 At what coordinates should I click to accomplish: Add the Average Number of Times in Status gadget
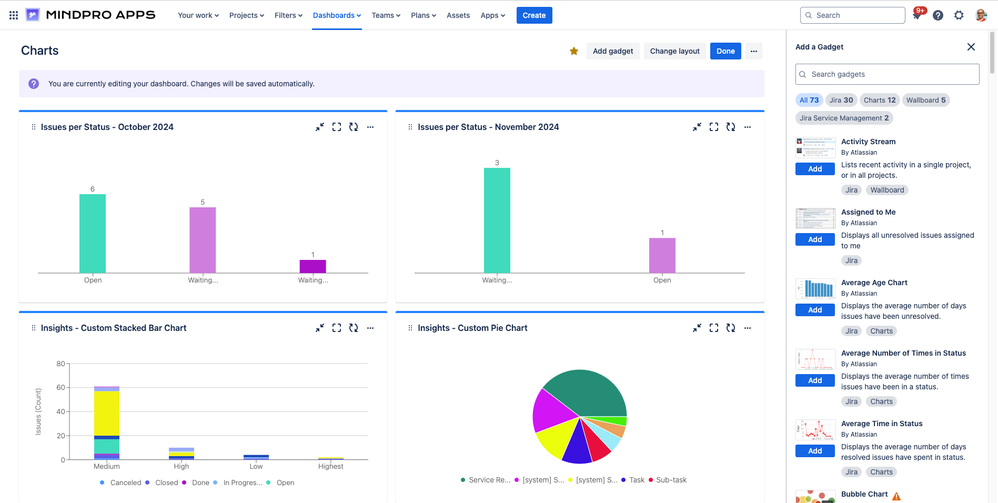(x=815, y=380)
